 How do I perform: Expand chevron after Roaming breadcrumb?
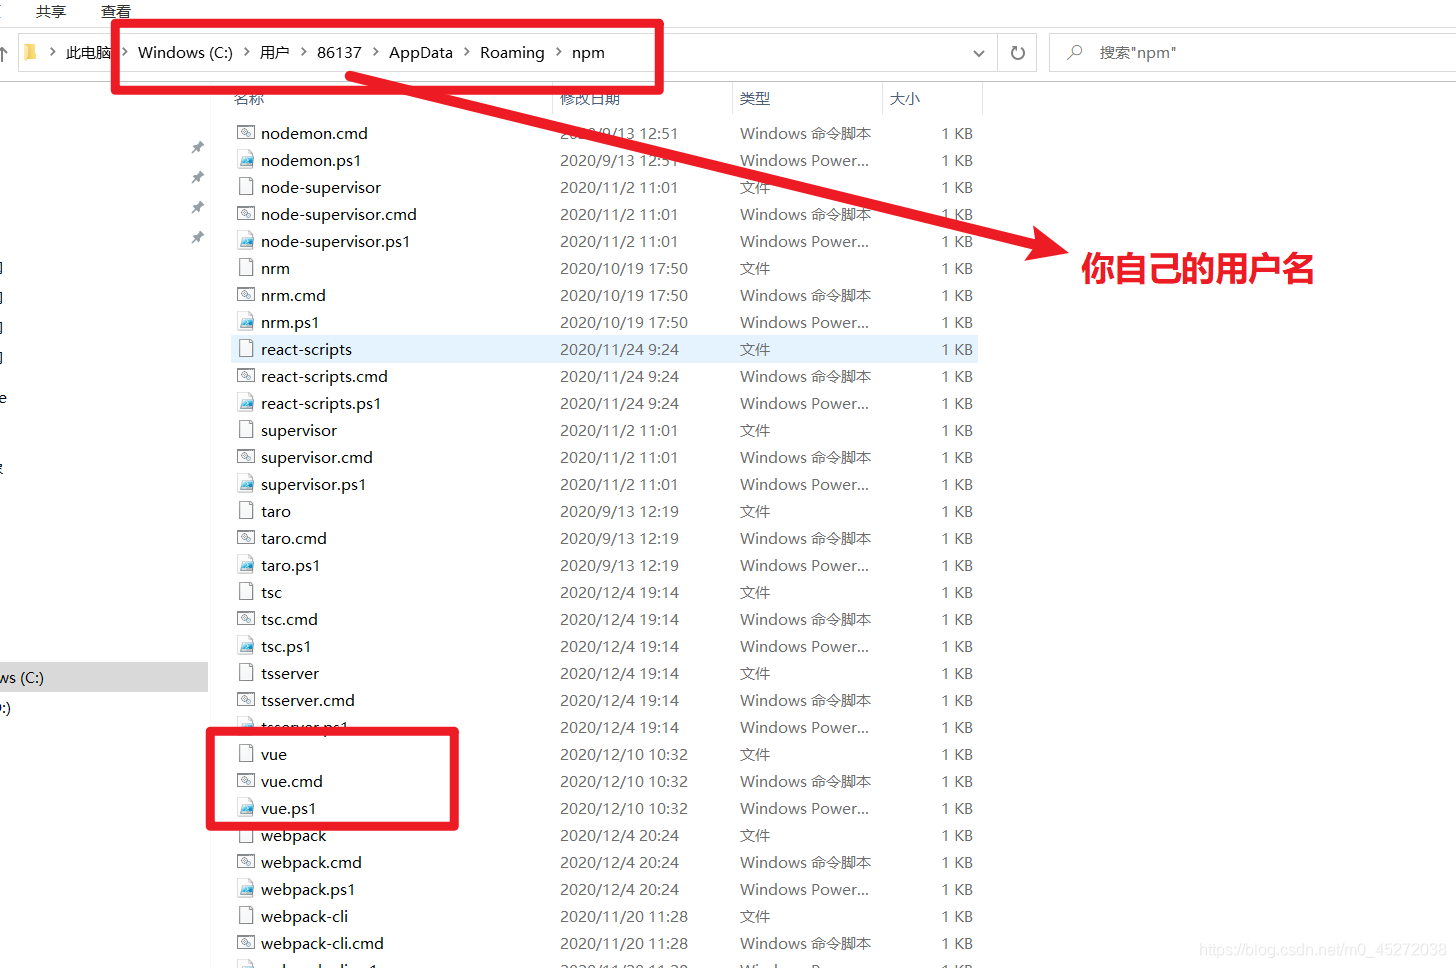[x=559, y=52]
